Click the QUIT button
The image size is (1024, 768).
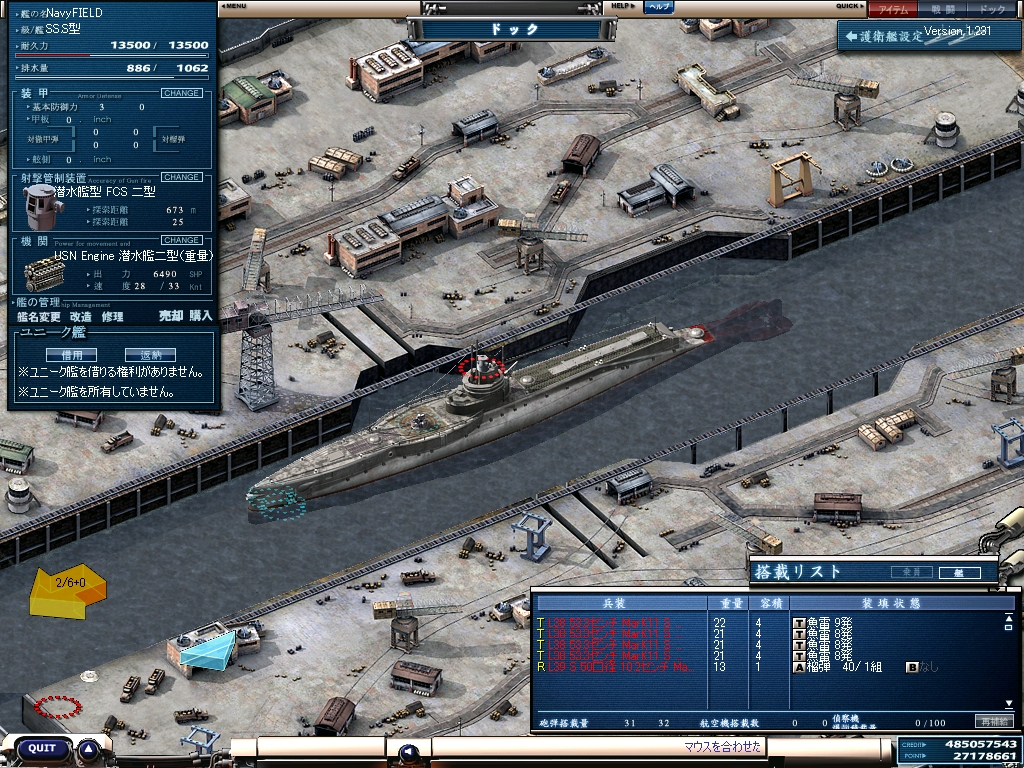[x=42, y=748]
